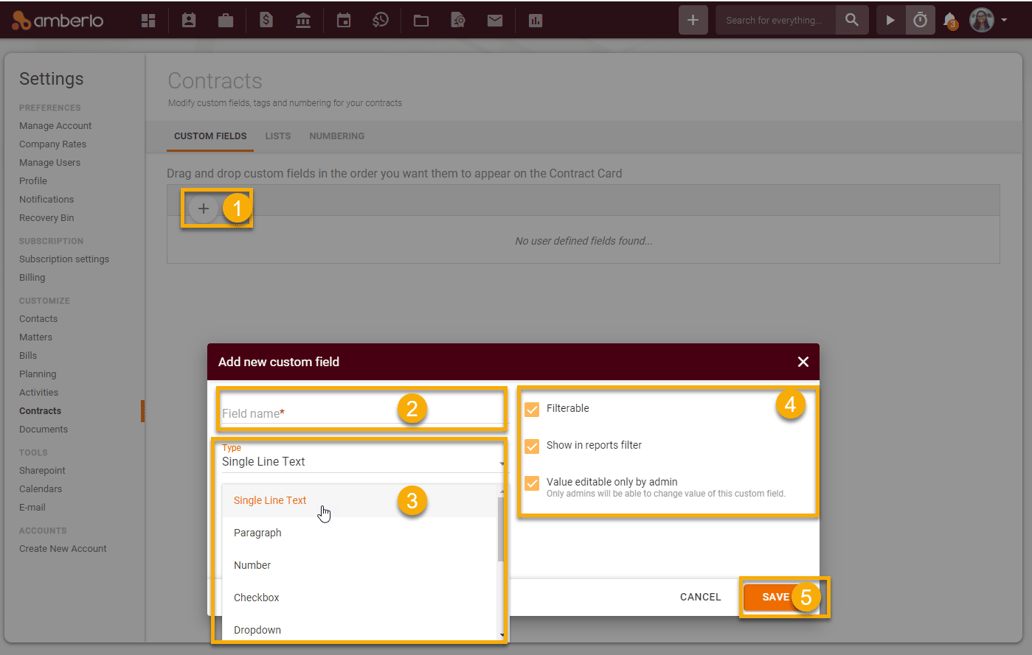1032x655 pixels.
Task: Open the bank accounts building icon
Action: pos(303,20)
